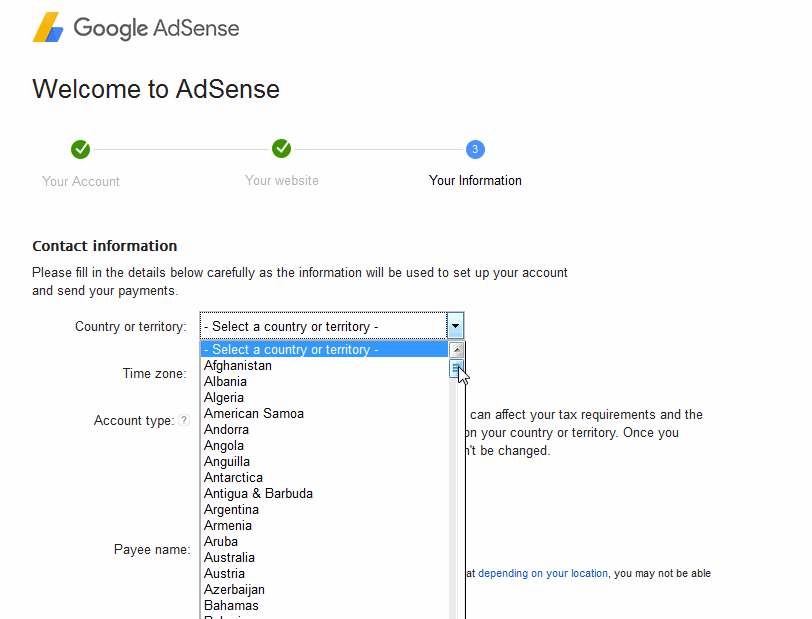This screenshot has height=619, width=812.
Task: Select Austria from the country list
Action: (324, 574)
